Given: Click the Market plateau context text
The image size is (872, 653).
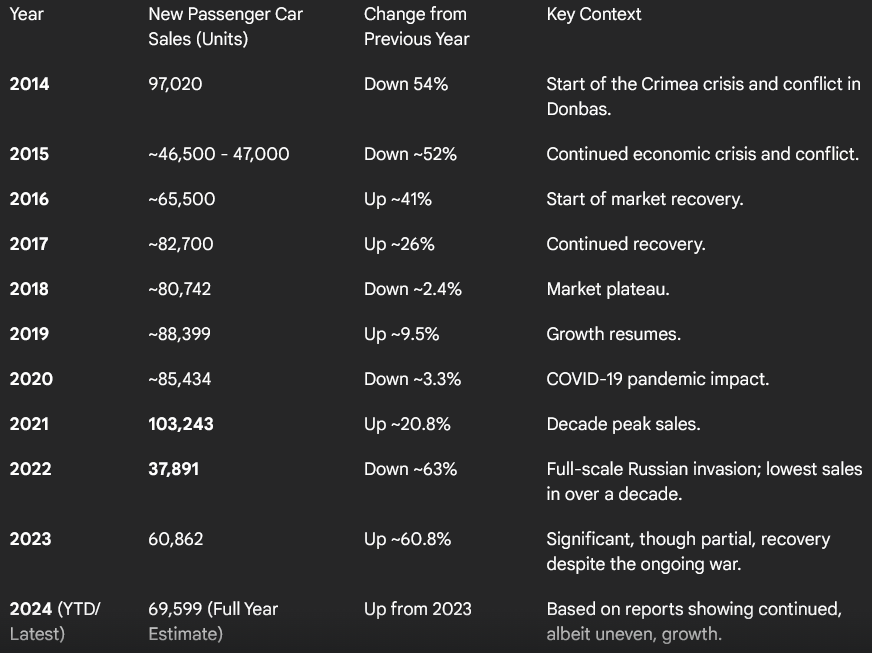Looking at the screenshot, I should click(608, 289).
